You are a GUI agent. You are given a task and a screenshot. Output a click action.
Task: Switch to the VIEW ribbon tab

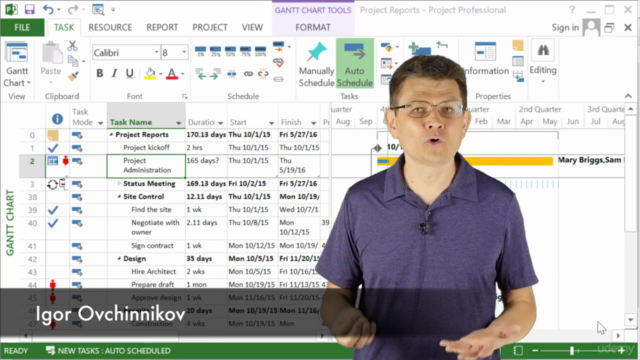pos(252,27)
